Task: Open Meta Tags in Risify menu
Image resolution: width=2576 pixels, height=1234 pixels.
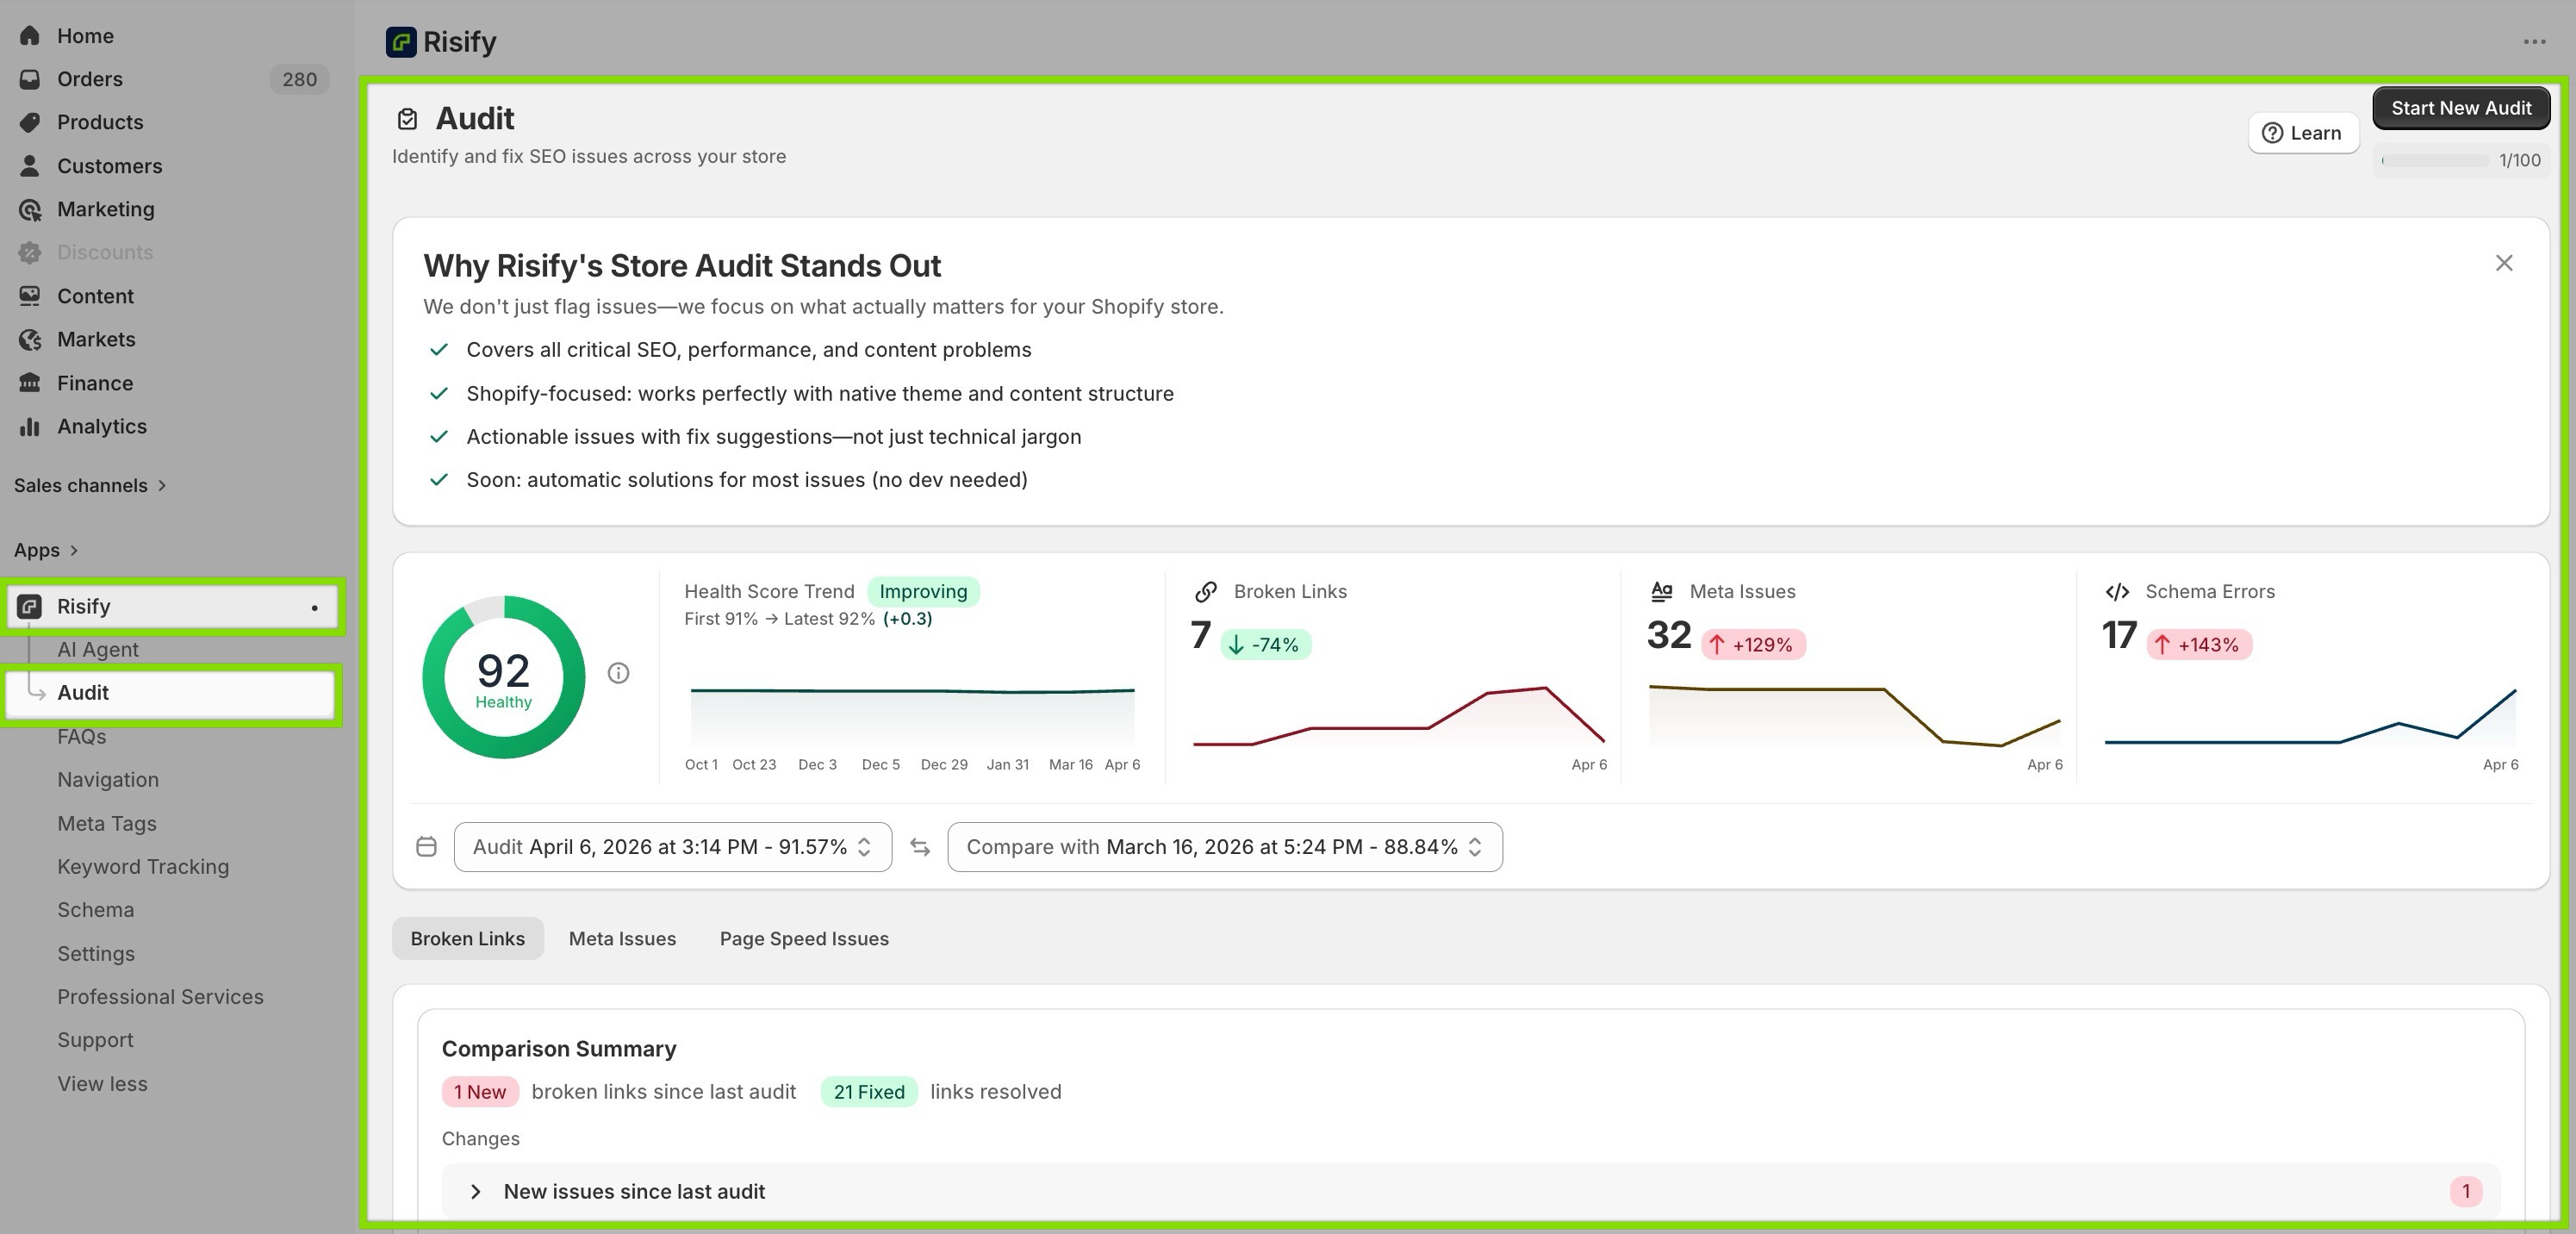Action: tap(107, 824)
